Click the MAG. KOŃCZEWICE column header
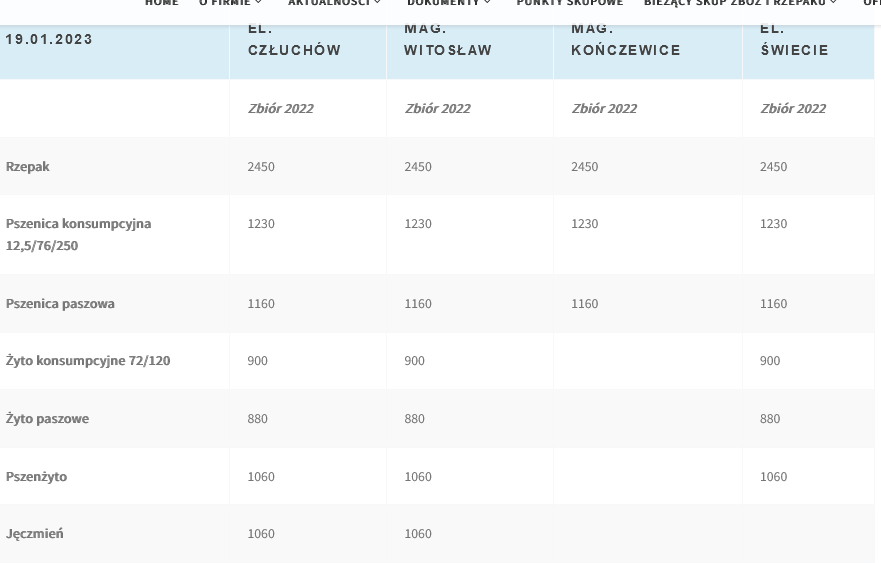The image size is (881, 563). tap(625, 40)
